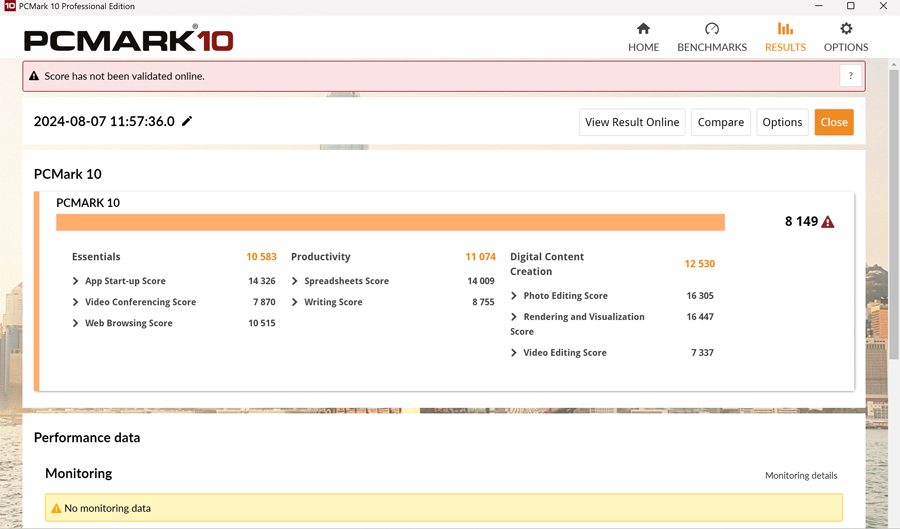Select the Essentials score 10 583

tap(261, 256)
